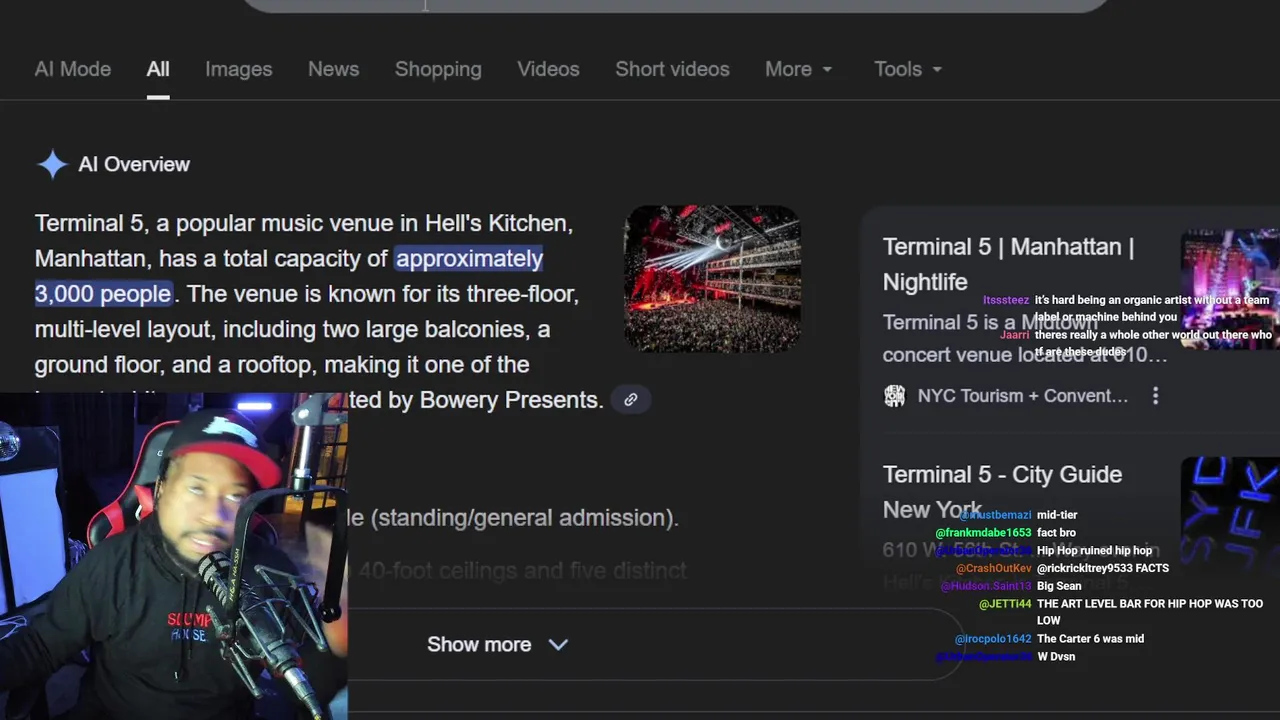Open the Terminal 5 concert venue photo

(x=712, y=279)
